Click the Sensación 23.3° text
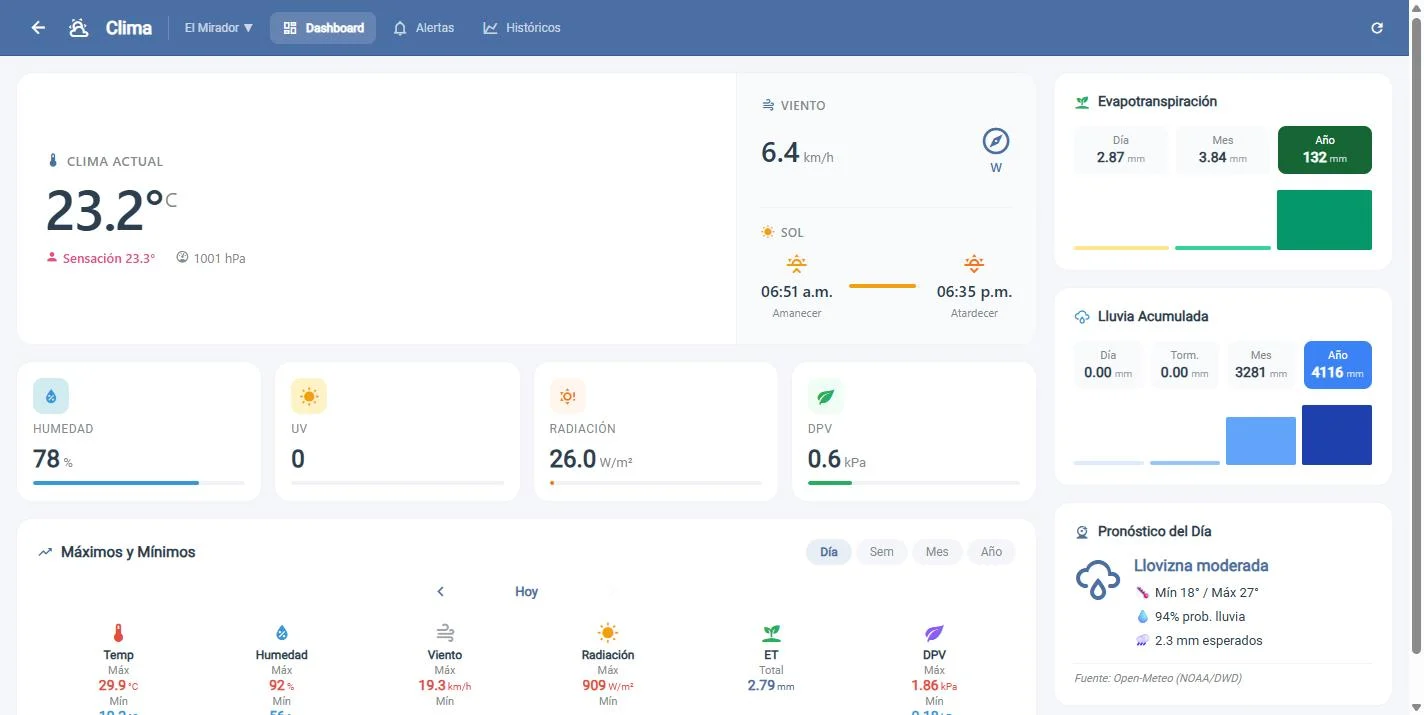 pos(108,258)
